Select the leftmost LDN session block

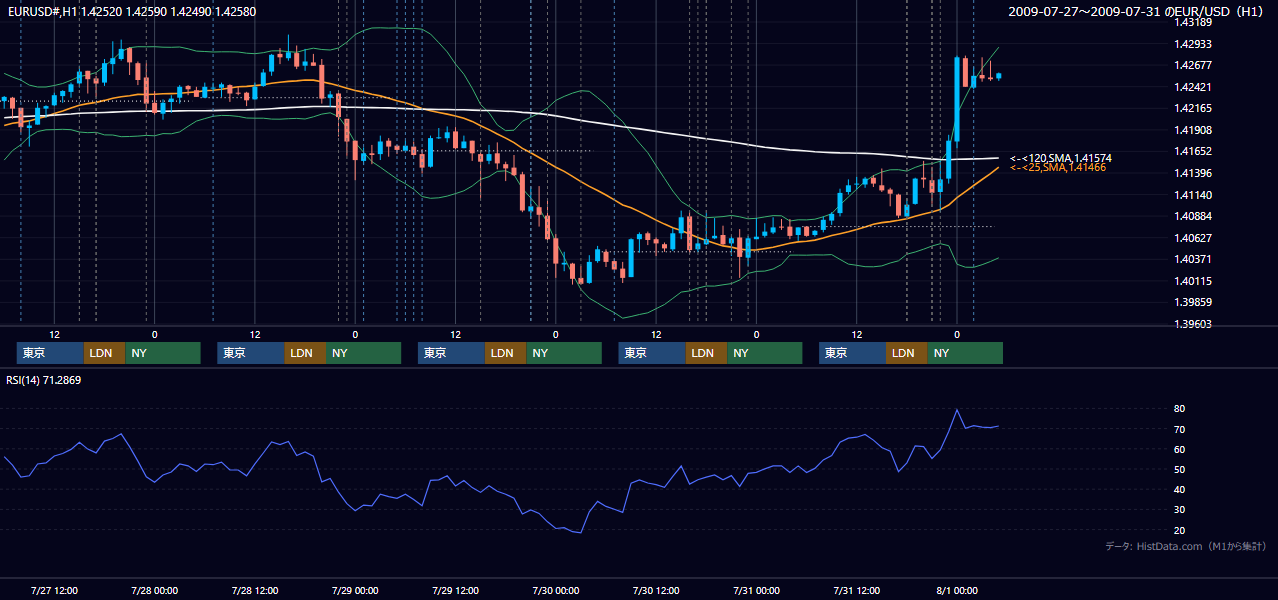point(104,353)
